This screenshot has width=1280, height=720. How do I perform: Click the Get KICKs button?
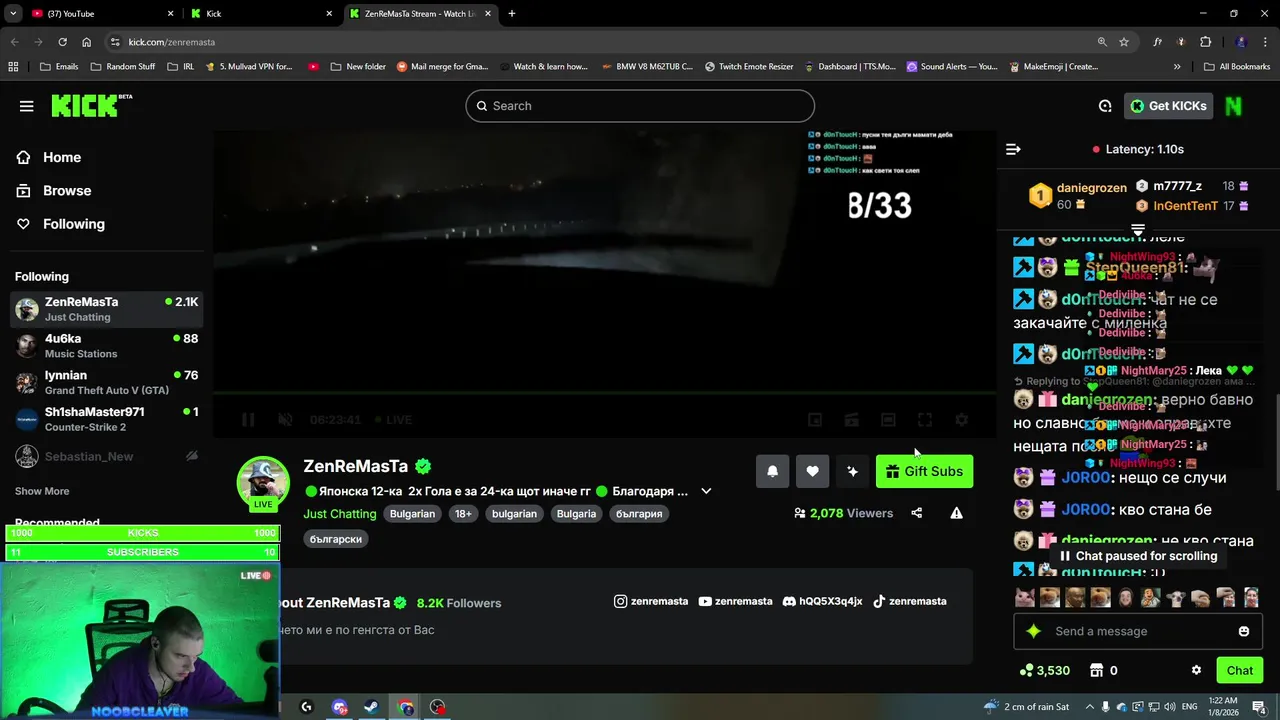coord(1167,106)
